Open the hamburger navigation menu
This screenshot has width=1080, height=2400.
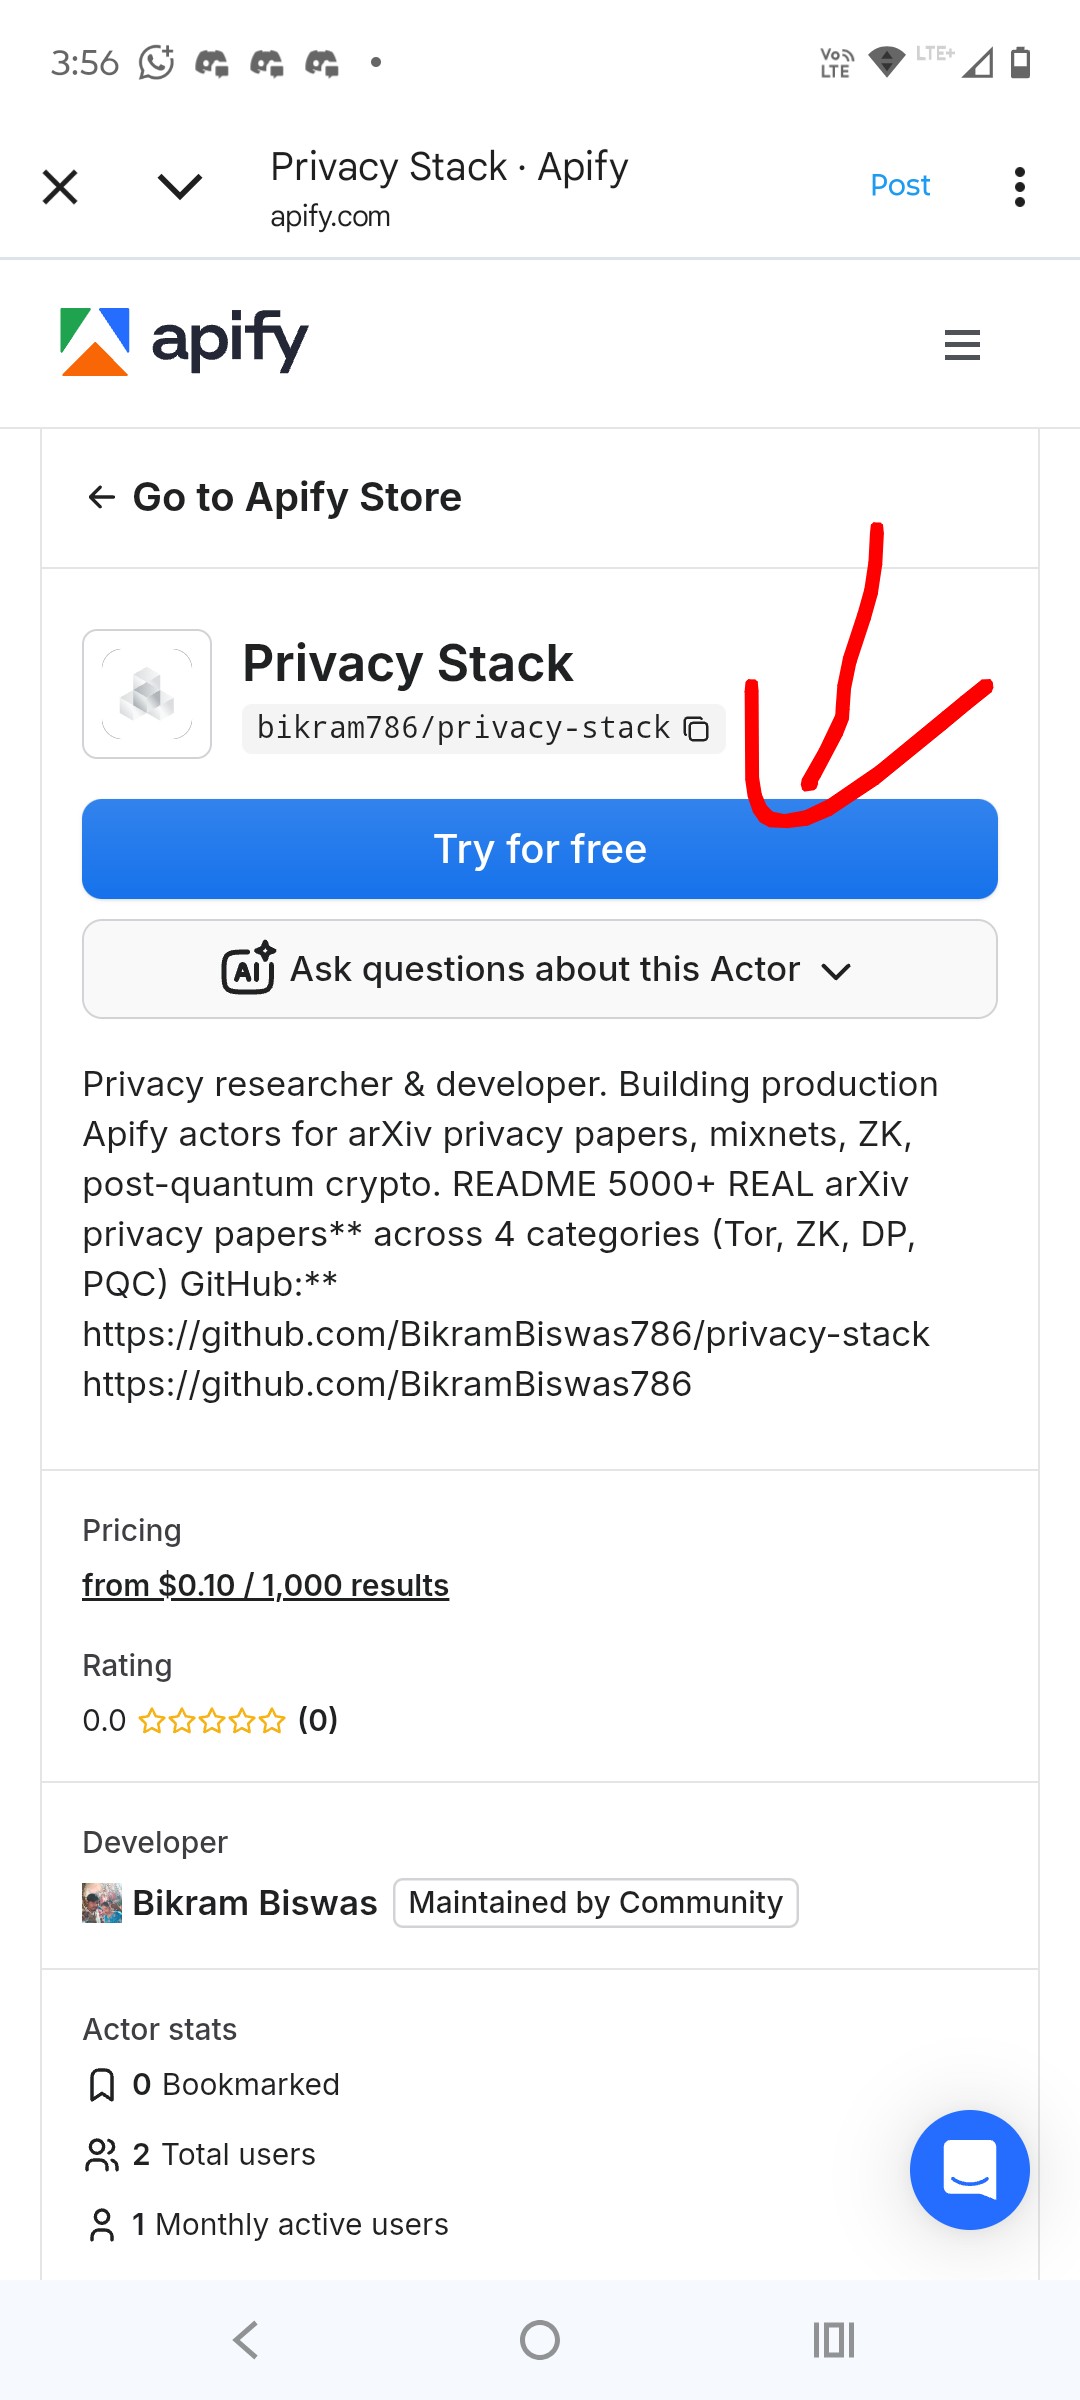coord(962,345)
